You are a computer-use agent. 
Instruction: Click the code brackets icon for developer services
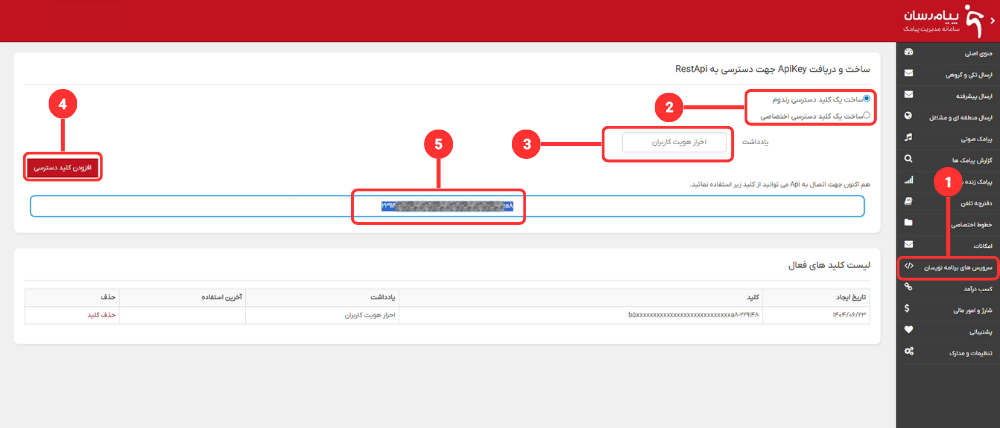tap(908, 266)
